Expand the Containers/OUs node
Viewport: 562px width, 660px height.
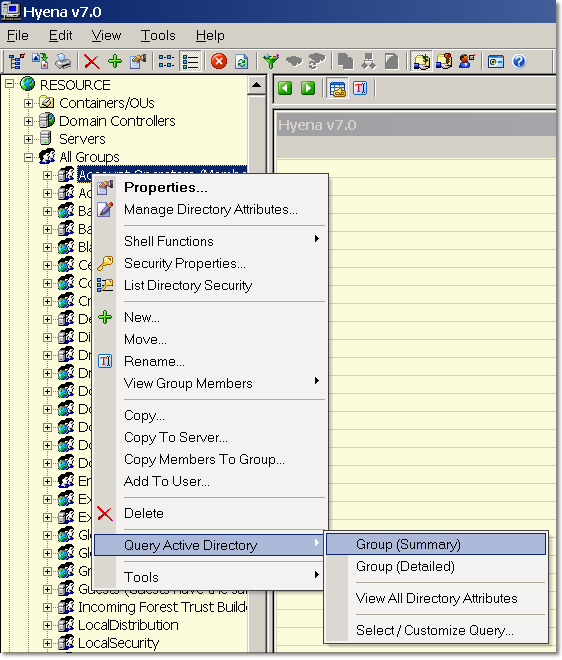tap(28, 103)
